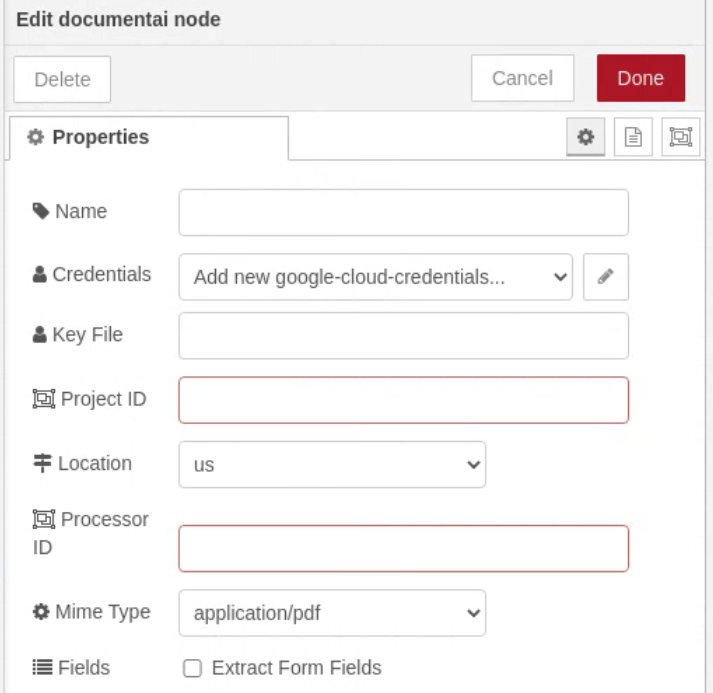This screenshot has width=713, height=693.
Task: Click the tag icon beside Name
Action: (41, 211)
